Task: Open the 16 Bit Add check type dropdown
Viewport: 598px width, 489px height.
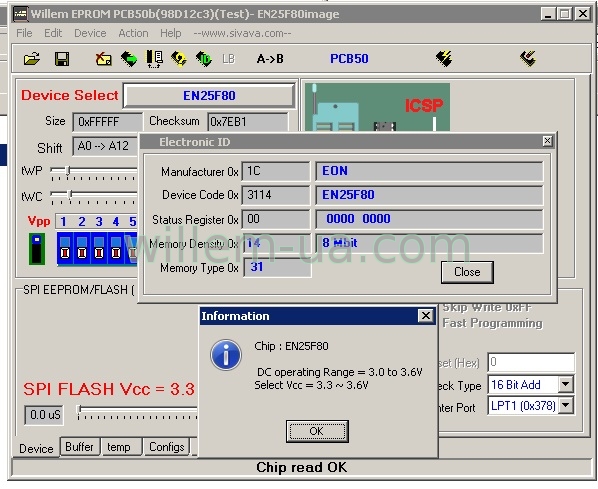Action: coord(566,384)
